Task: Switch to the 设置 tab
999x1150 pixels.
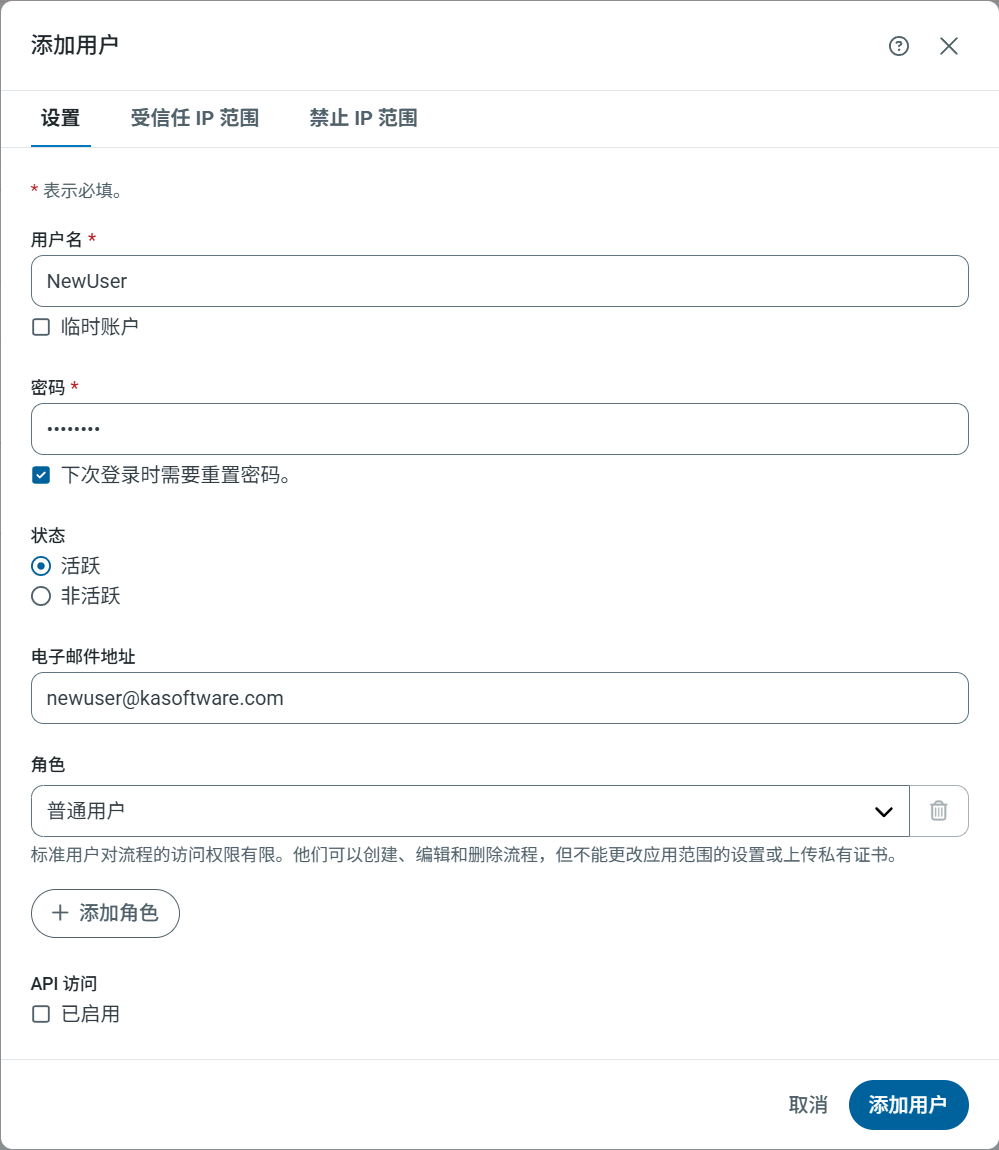Action: tap(60, 118)
